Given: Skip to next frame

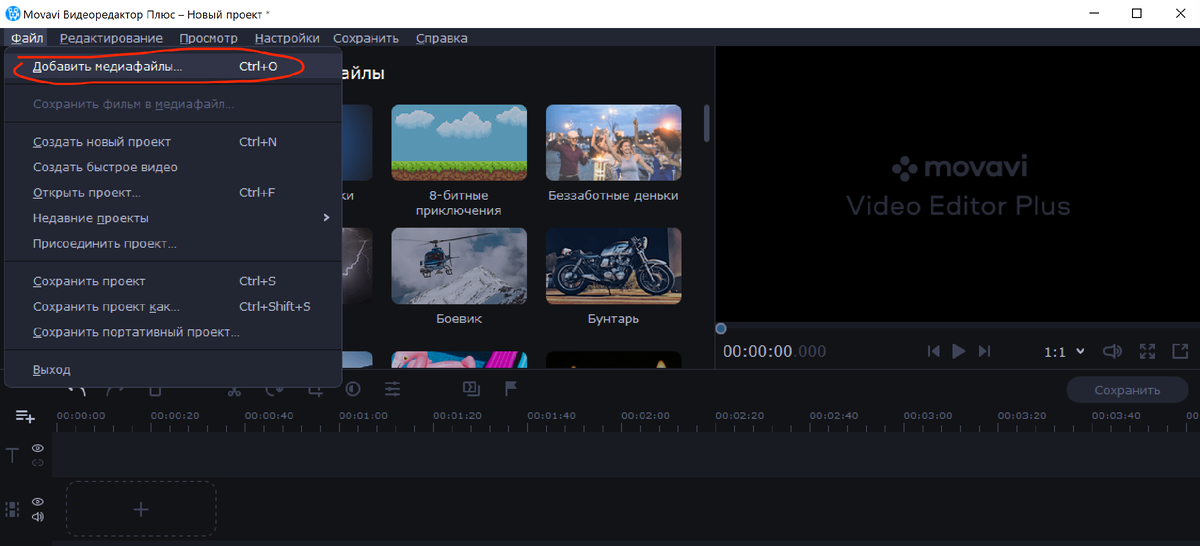Looking at the screenshot, I should (x=985, y=351).
